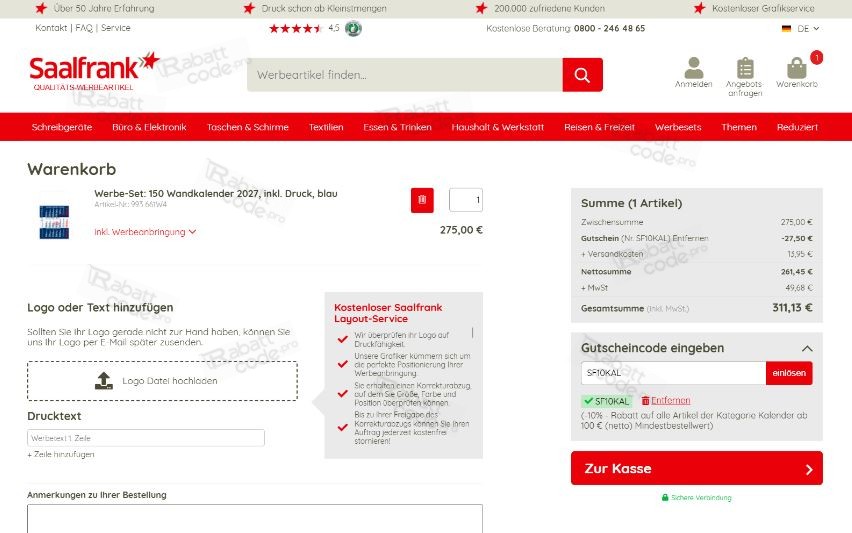Click the Gesamtsumme value 311,13 €
Viewport: 852px width, 533px height.
point(792,308)
